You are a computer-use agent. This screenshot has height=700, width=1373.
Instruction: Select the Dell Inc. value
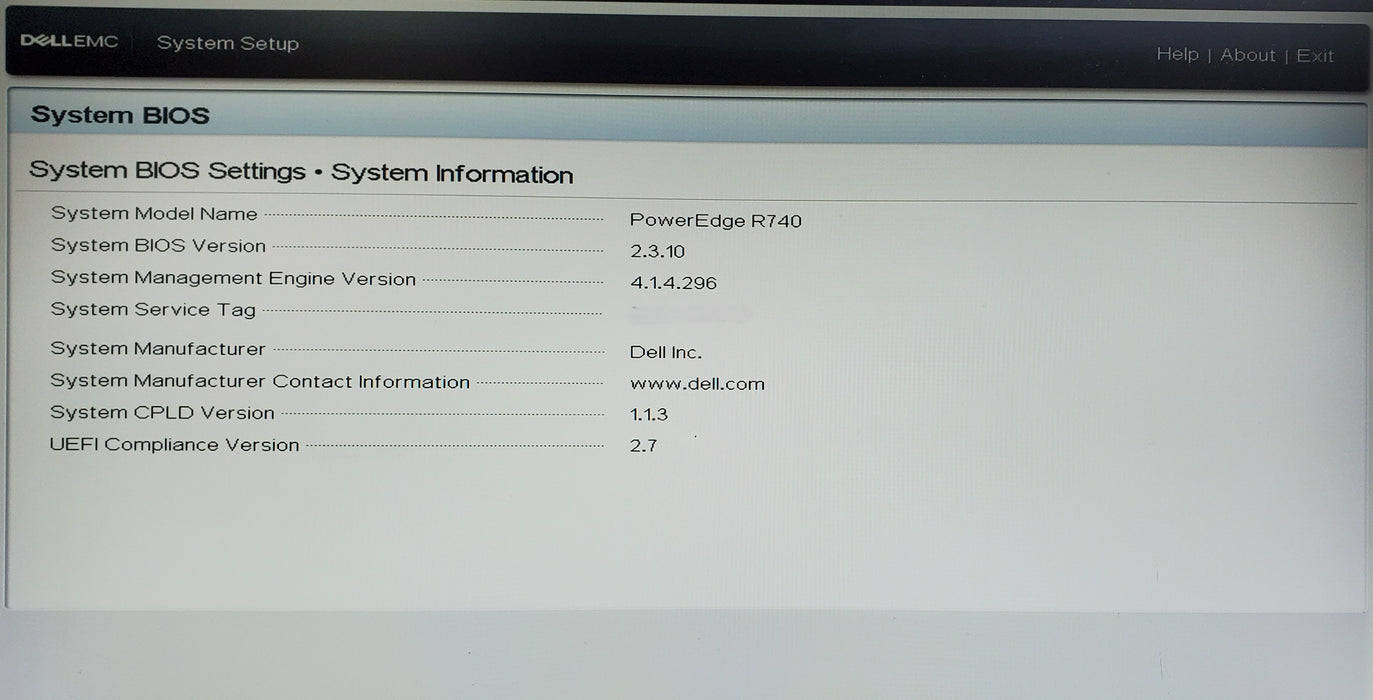pos(666,352)
